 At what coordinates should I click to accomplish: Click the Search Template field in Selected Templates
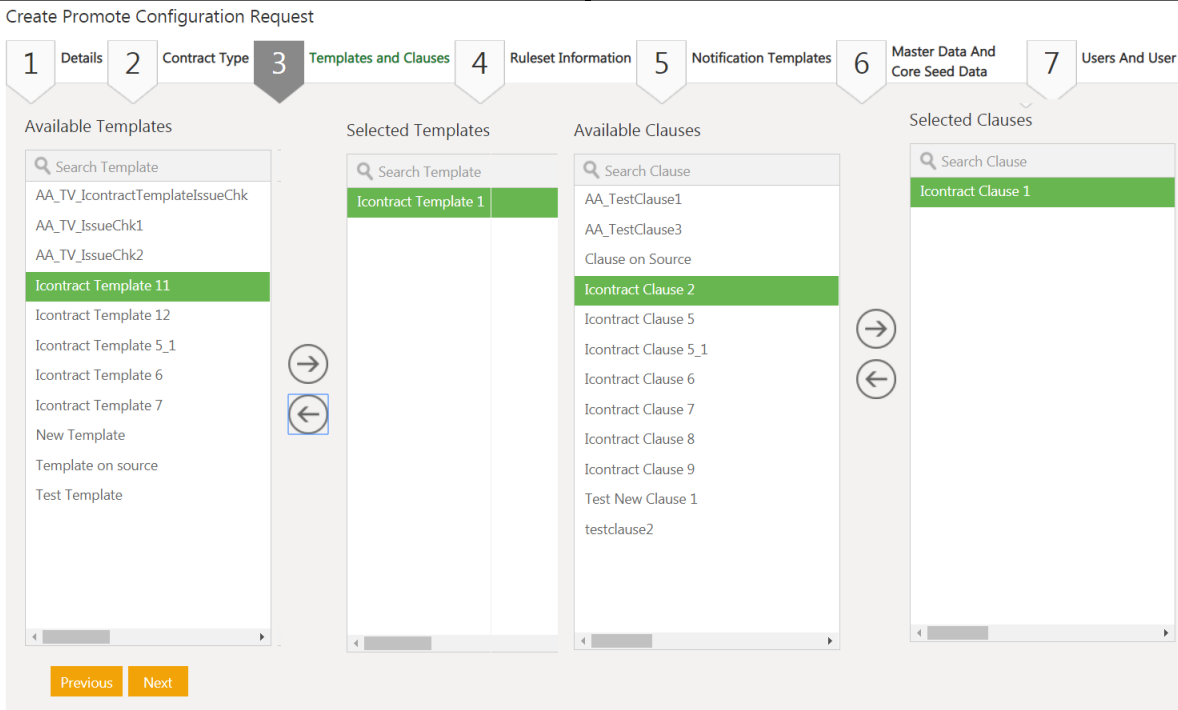tap(460, 172)
